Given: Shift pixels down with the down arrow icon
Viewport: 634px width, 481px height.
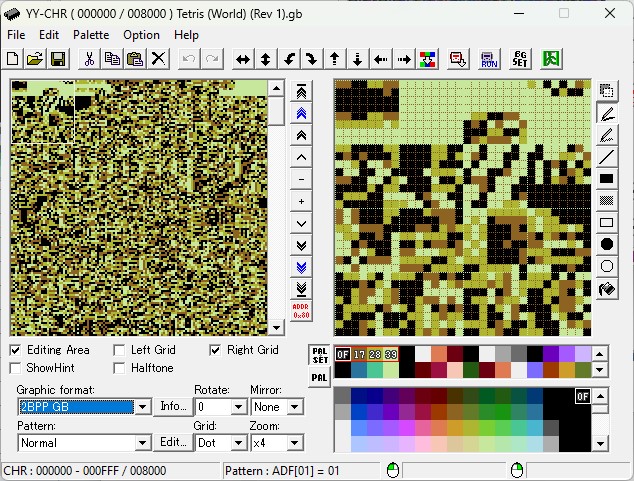Looking at the screenshot, I should coord(357,59).
